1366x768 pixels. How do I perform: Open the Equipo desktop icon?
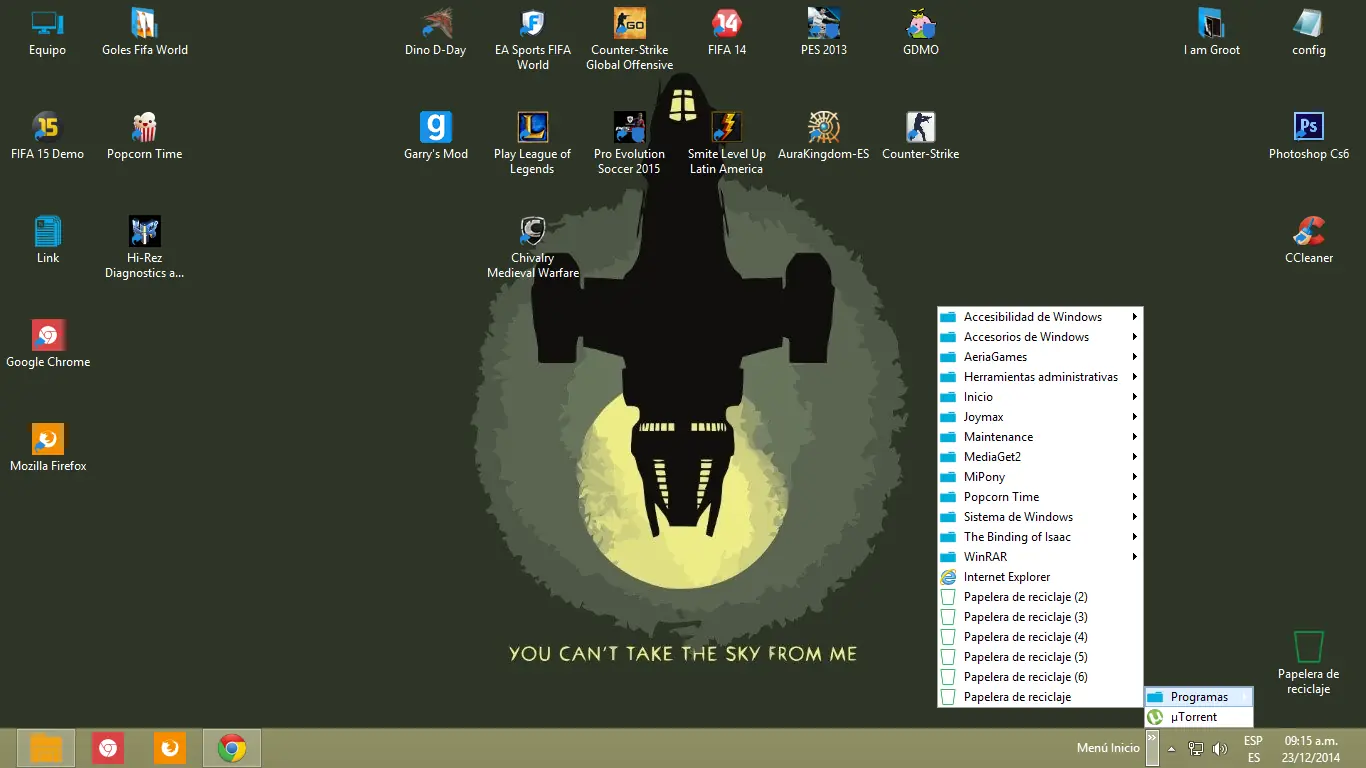(x=47, y=32)
